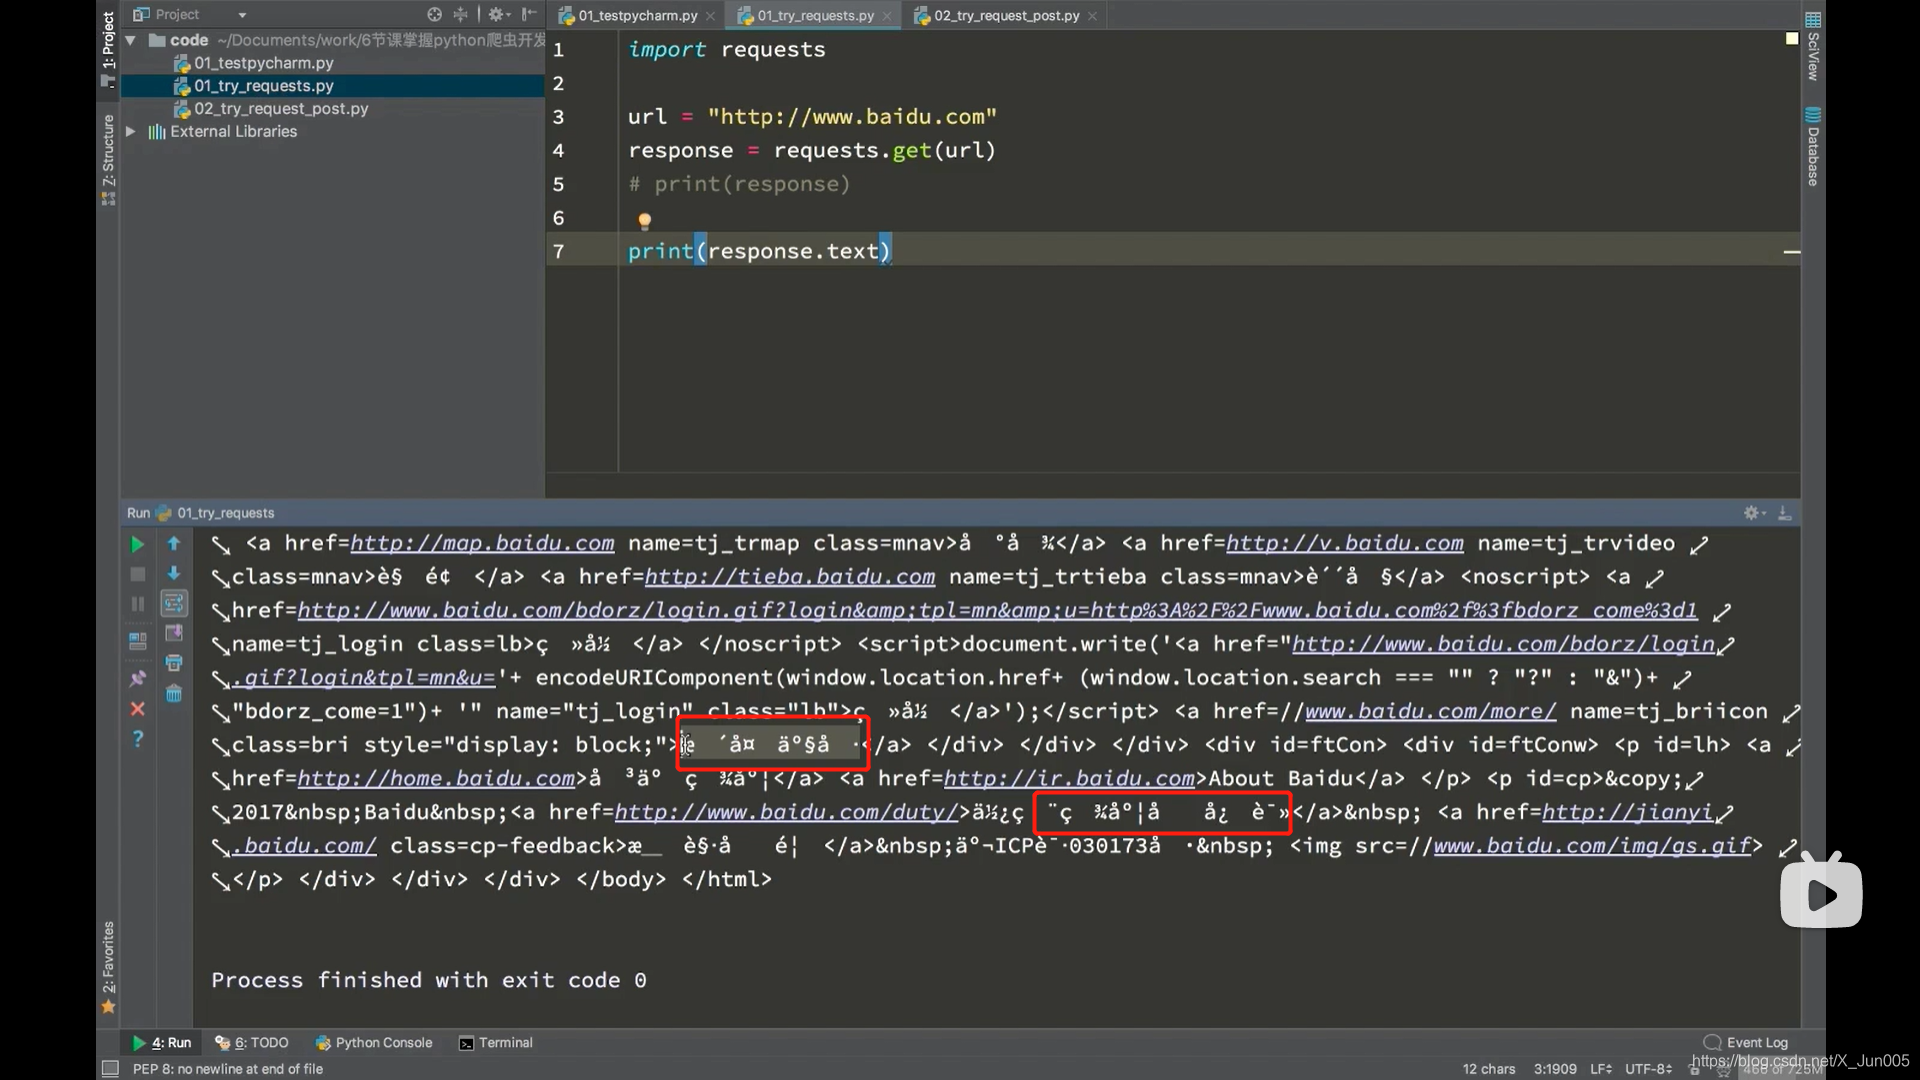Switch to the 01_try_requests.py editor tab
This screenshot has width=1920, height=1080.
coord(815,15)
